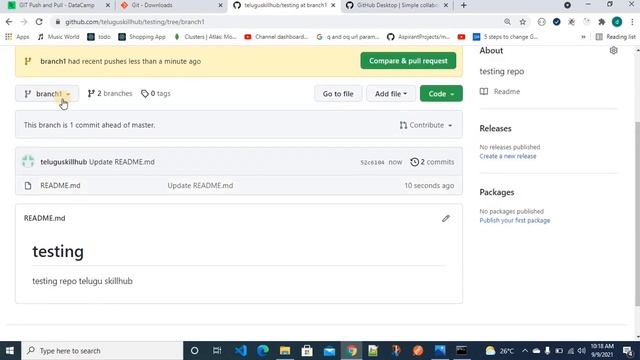The height and width of the screenshot is (360, 640).
Task: Open the Apps bookmarks shortcut
Action: click(17, 37)
